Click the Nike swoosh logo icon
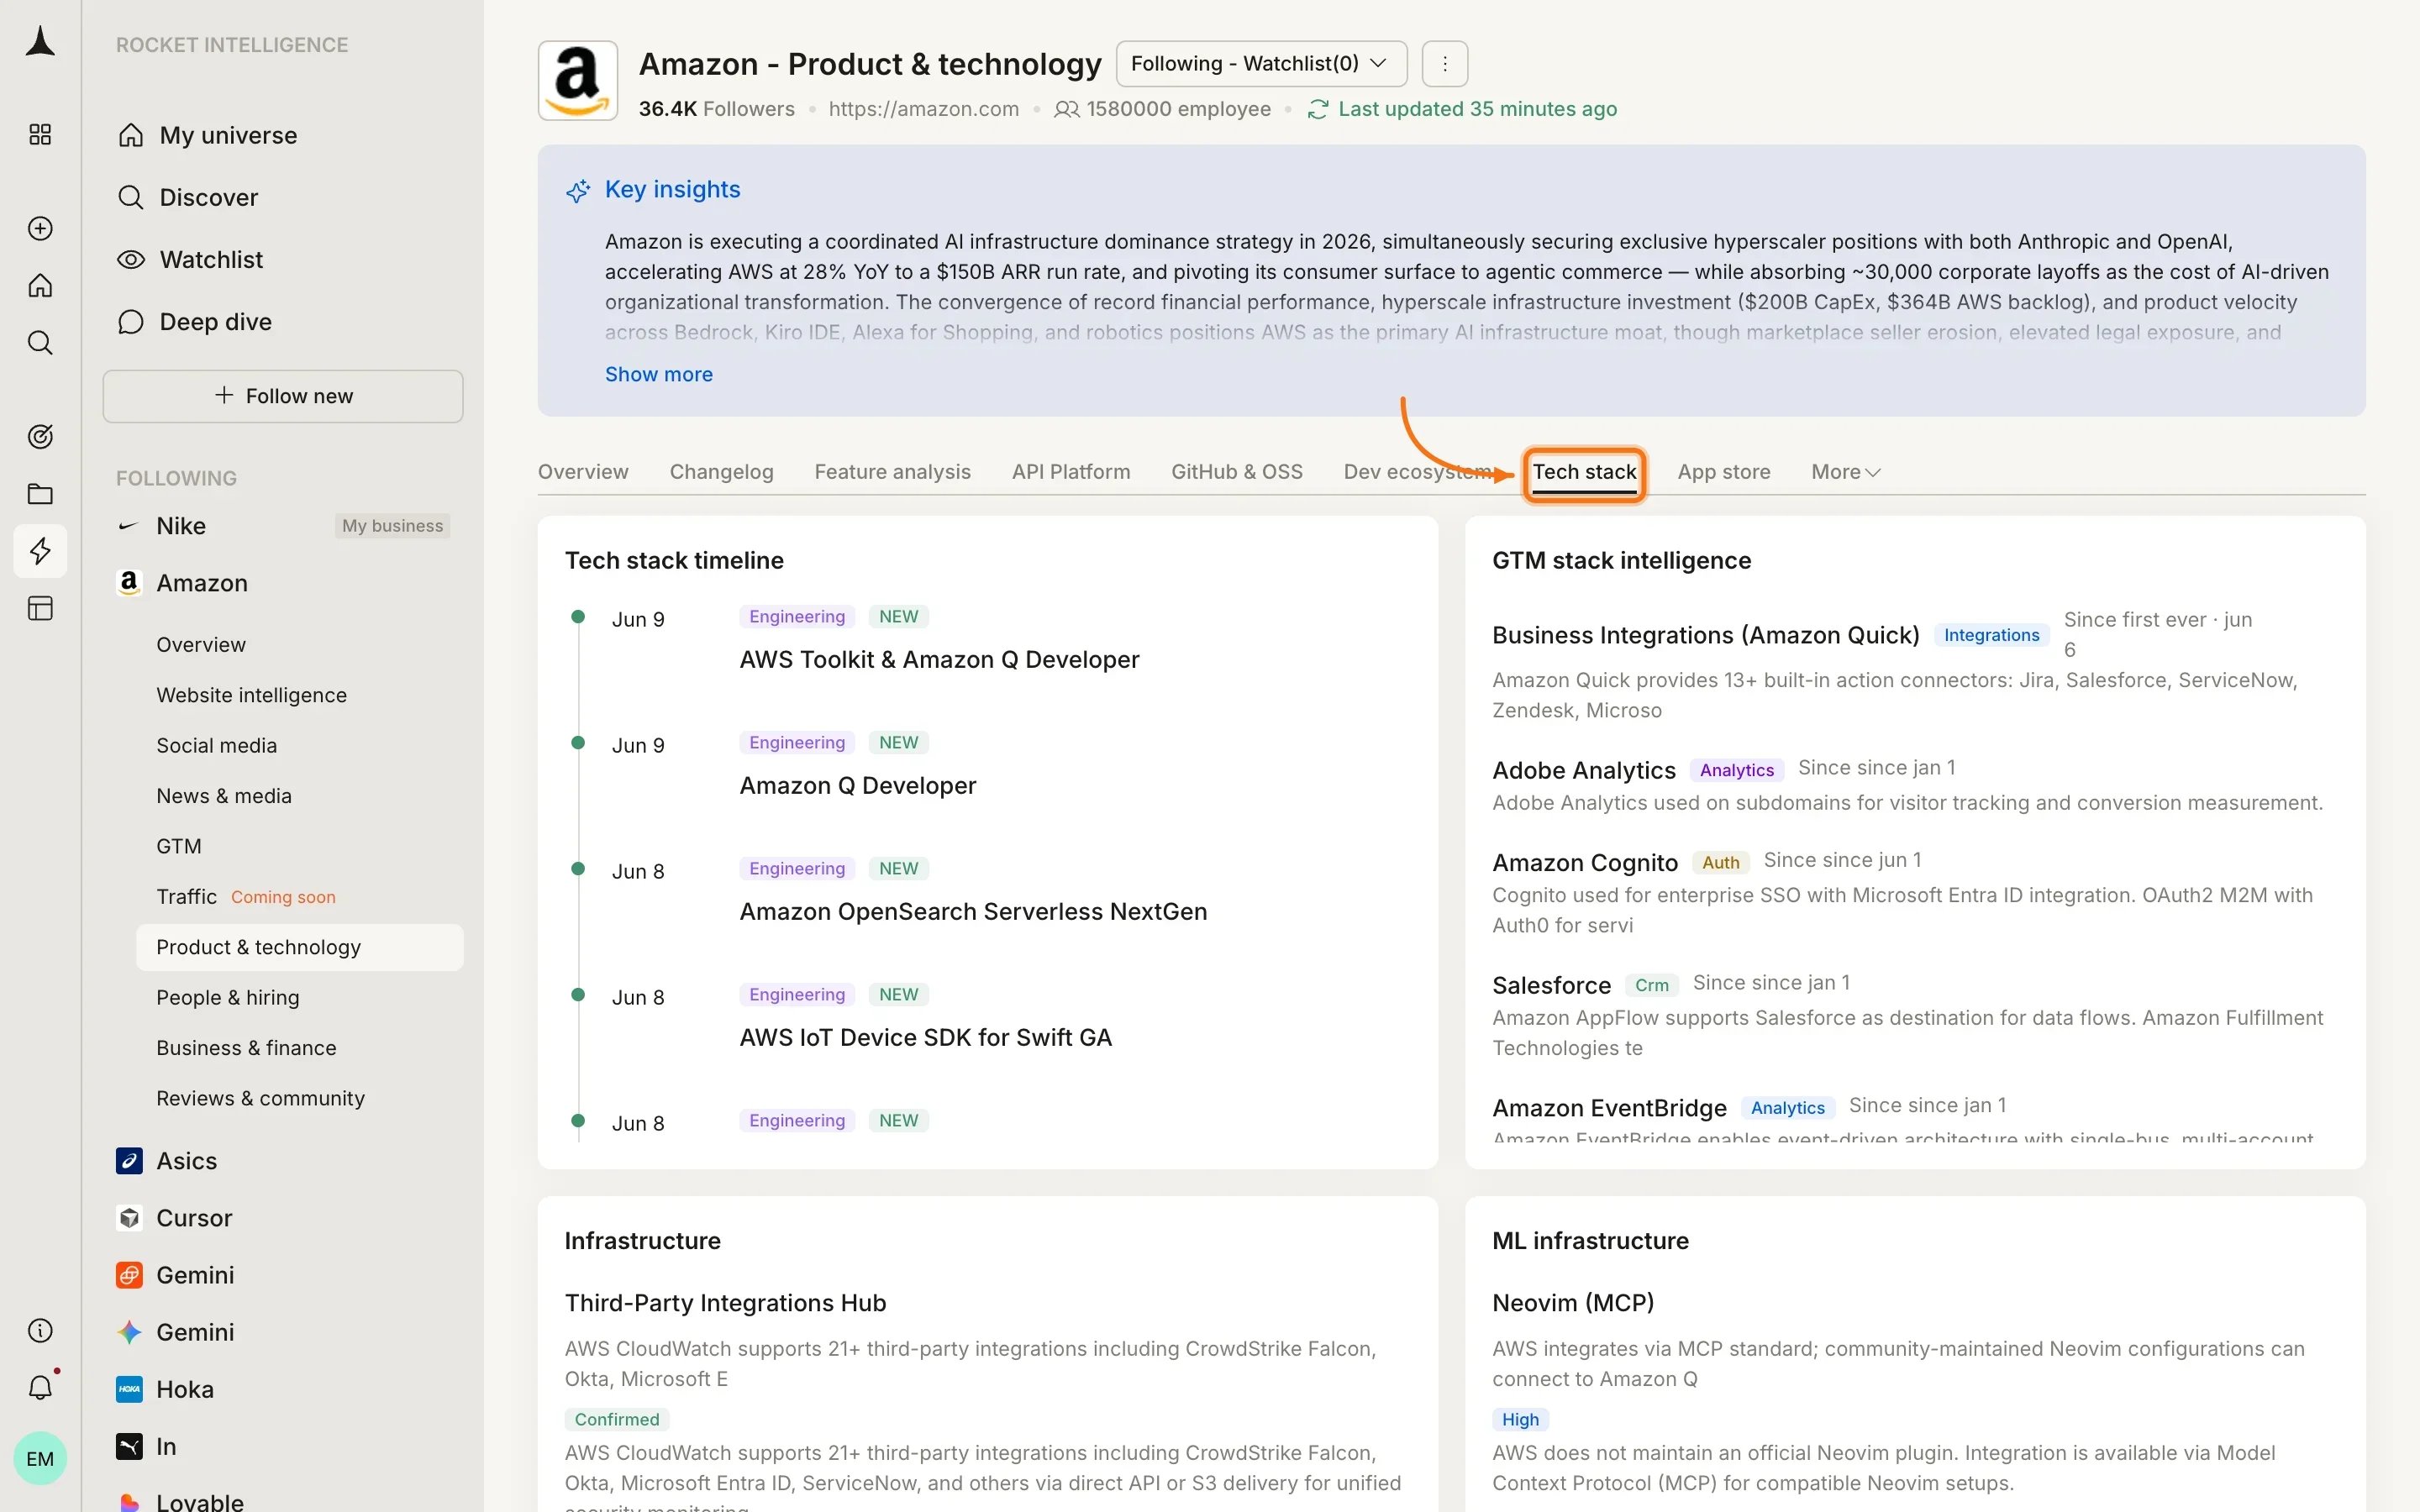The image size is (2420, 1512). pyautogui.click(x=128, y=526)
